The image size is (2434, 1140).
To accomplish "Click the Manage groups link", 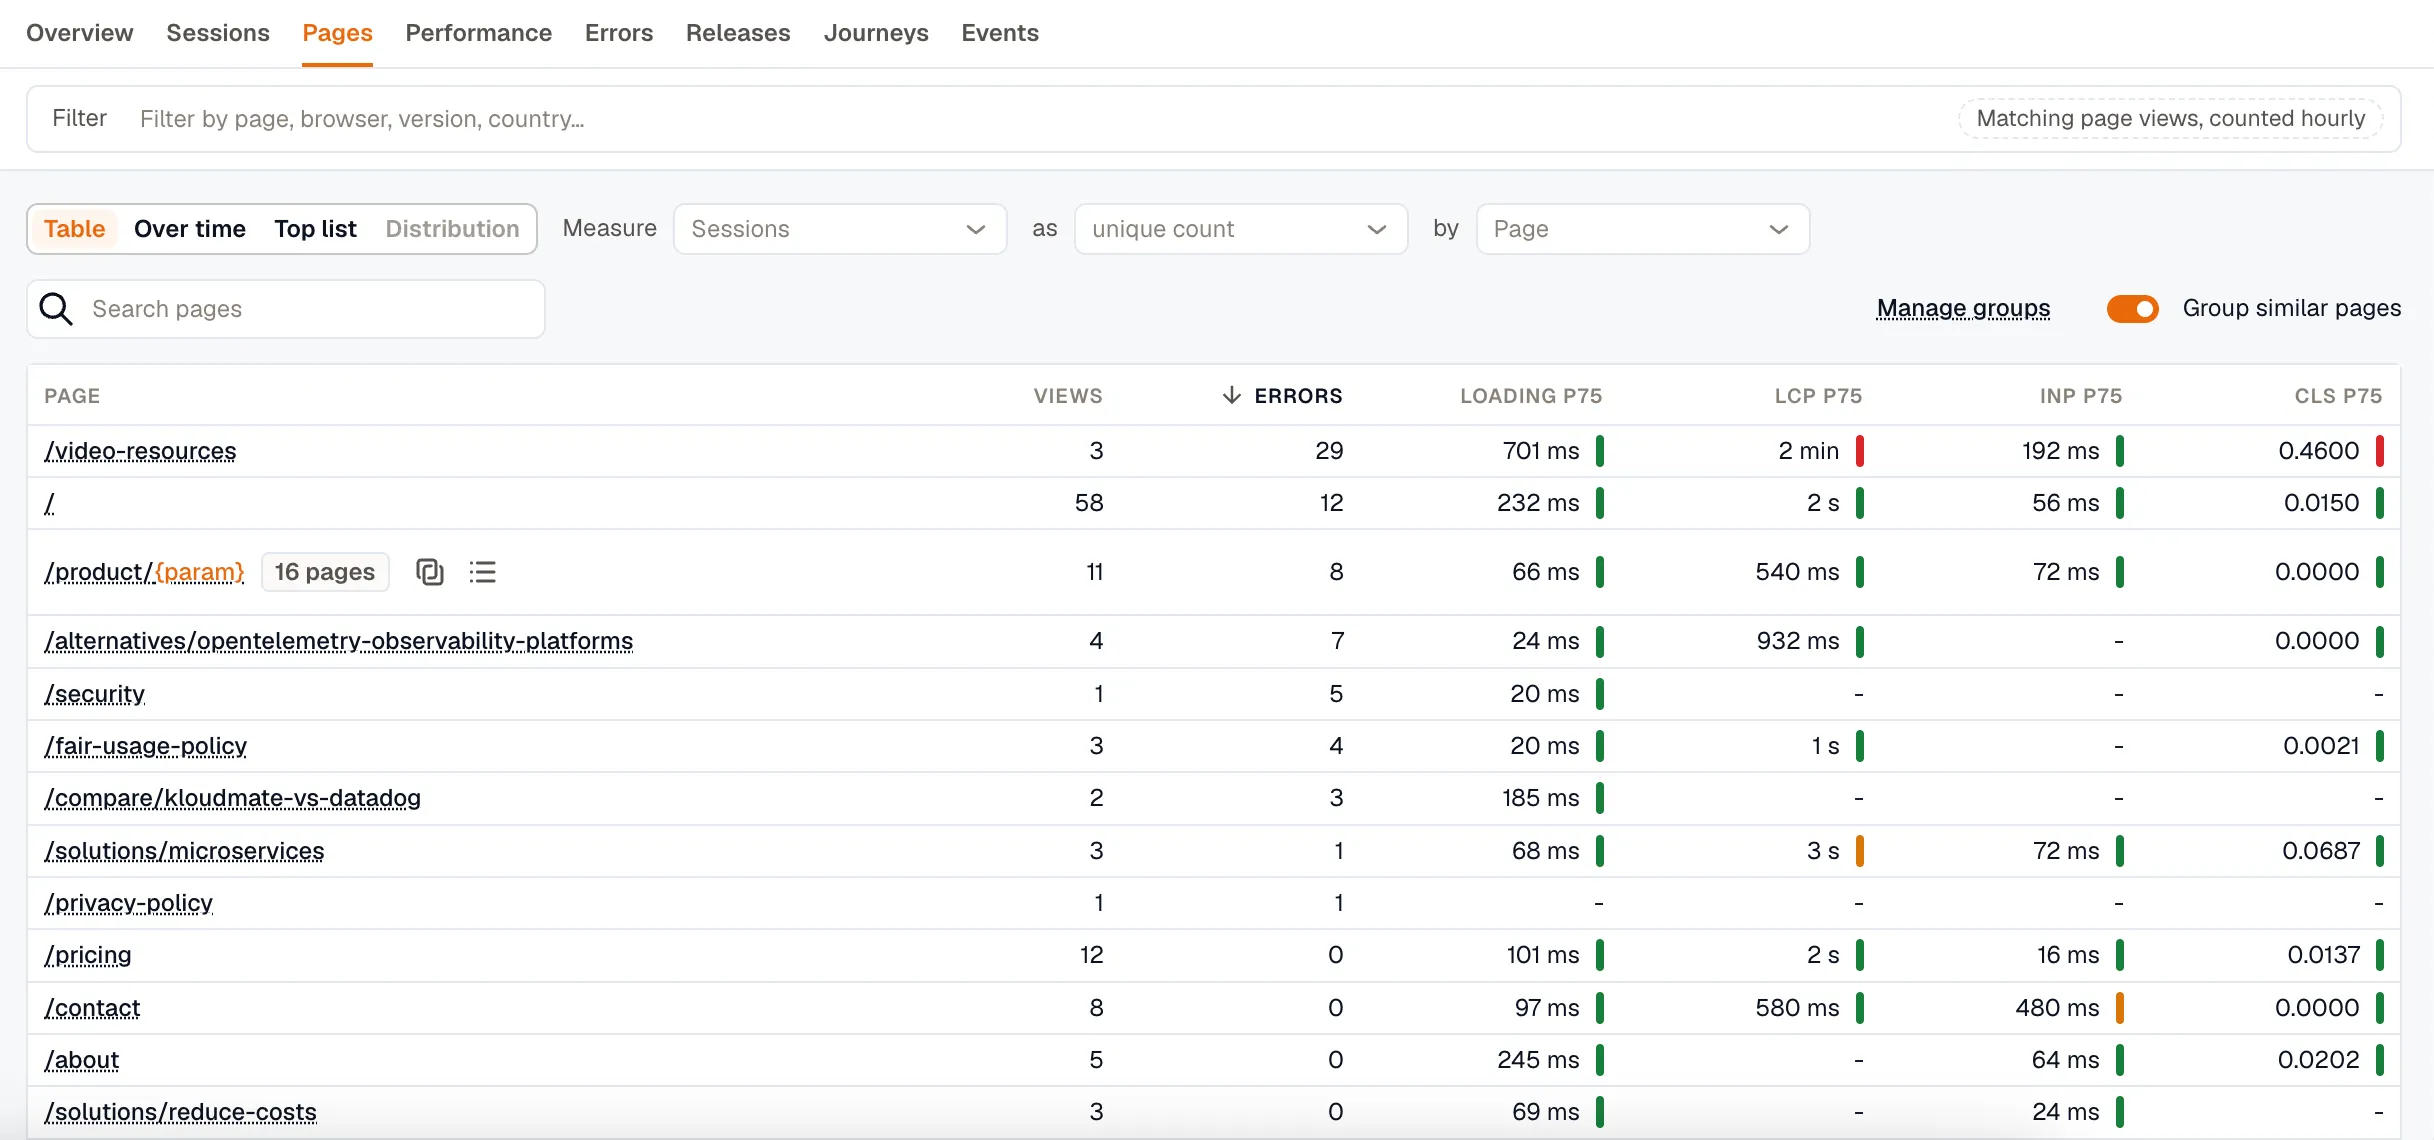I will (x=1963, y=309).
